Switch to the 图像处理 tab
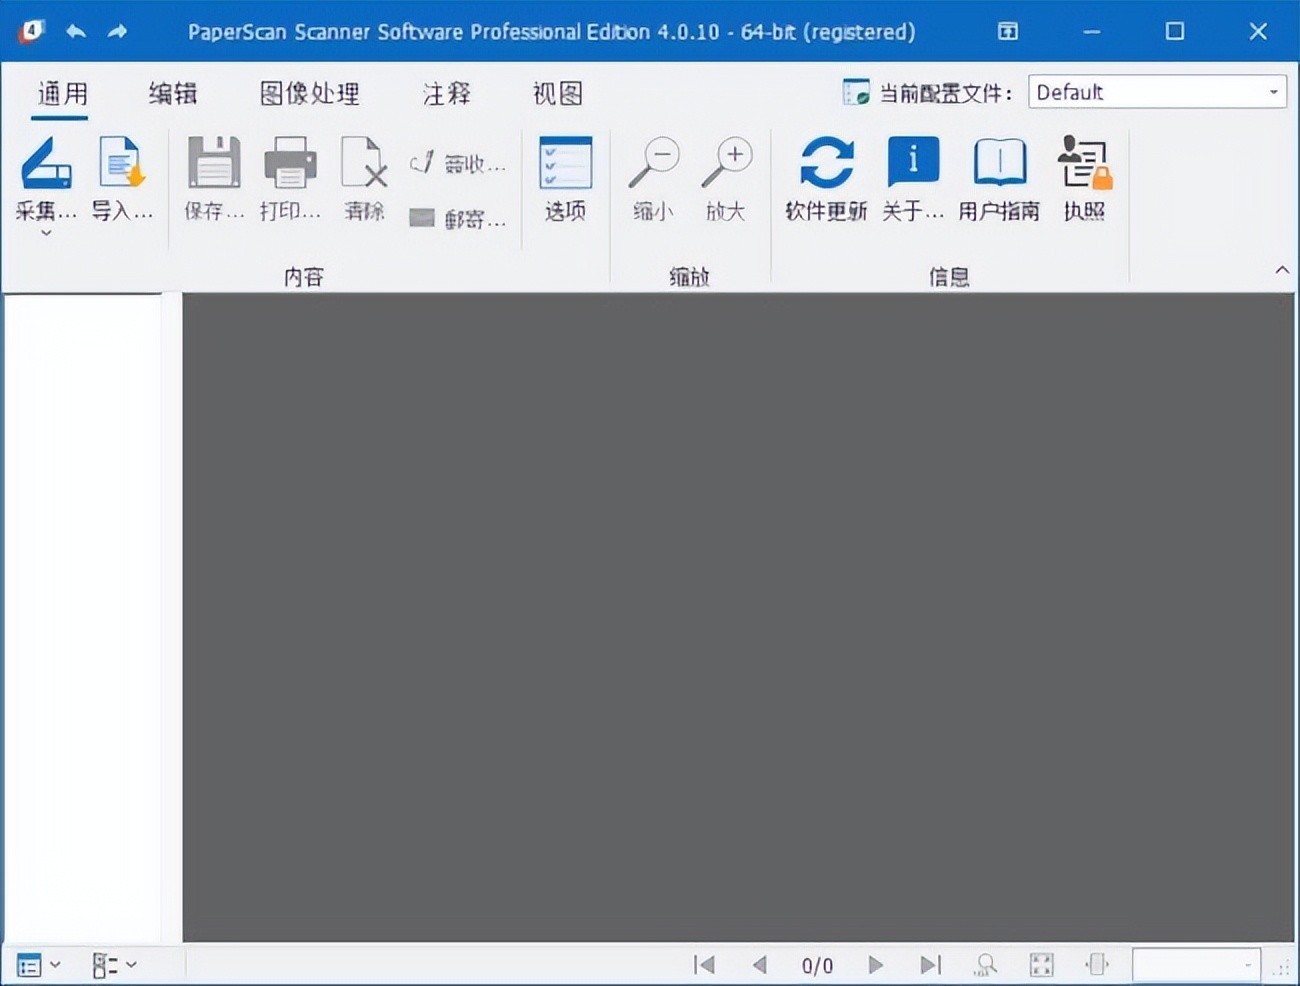 pyautogui.click(x=309, y=94)
